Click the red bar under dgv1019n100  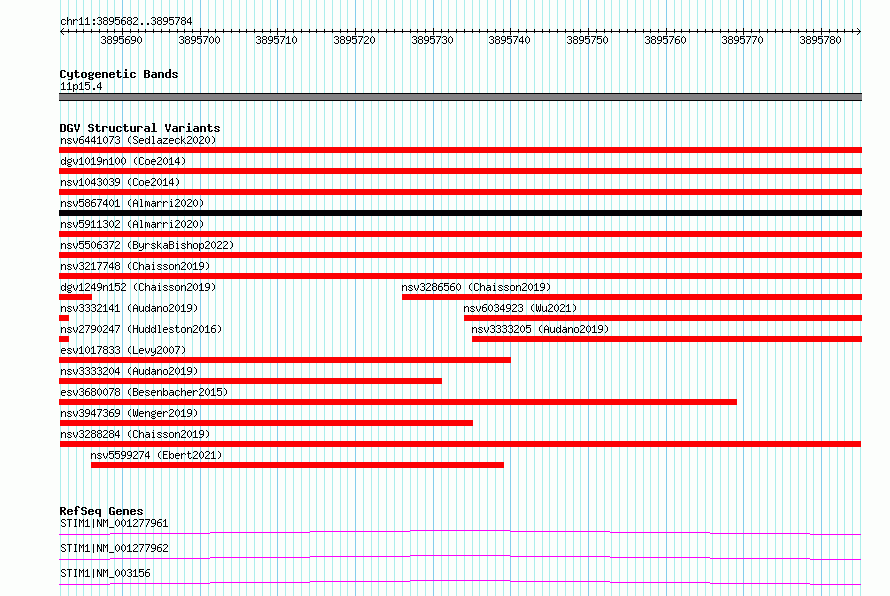(x=460, y=171)
